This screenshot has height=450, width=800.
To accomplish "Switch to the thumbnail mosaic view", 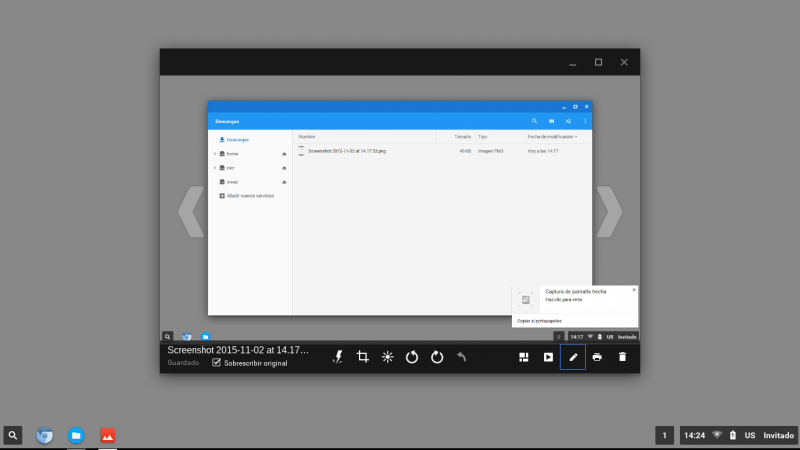I will coord(523,357).
